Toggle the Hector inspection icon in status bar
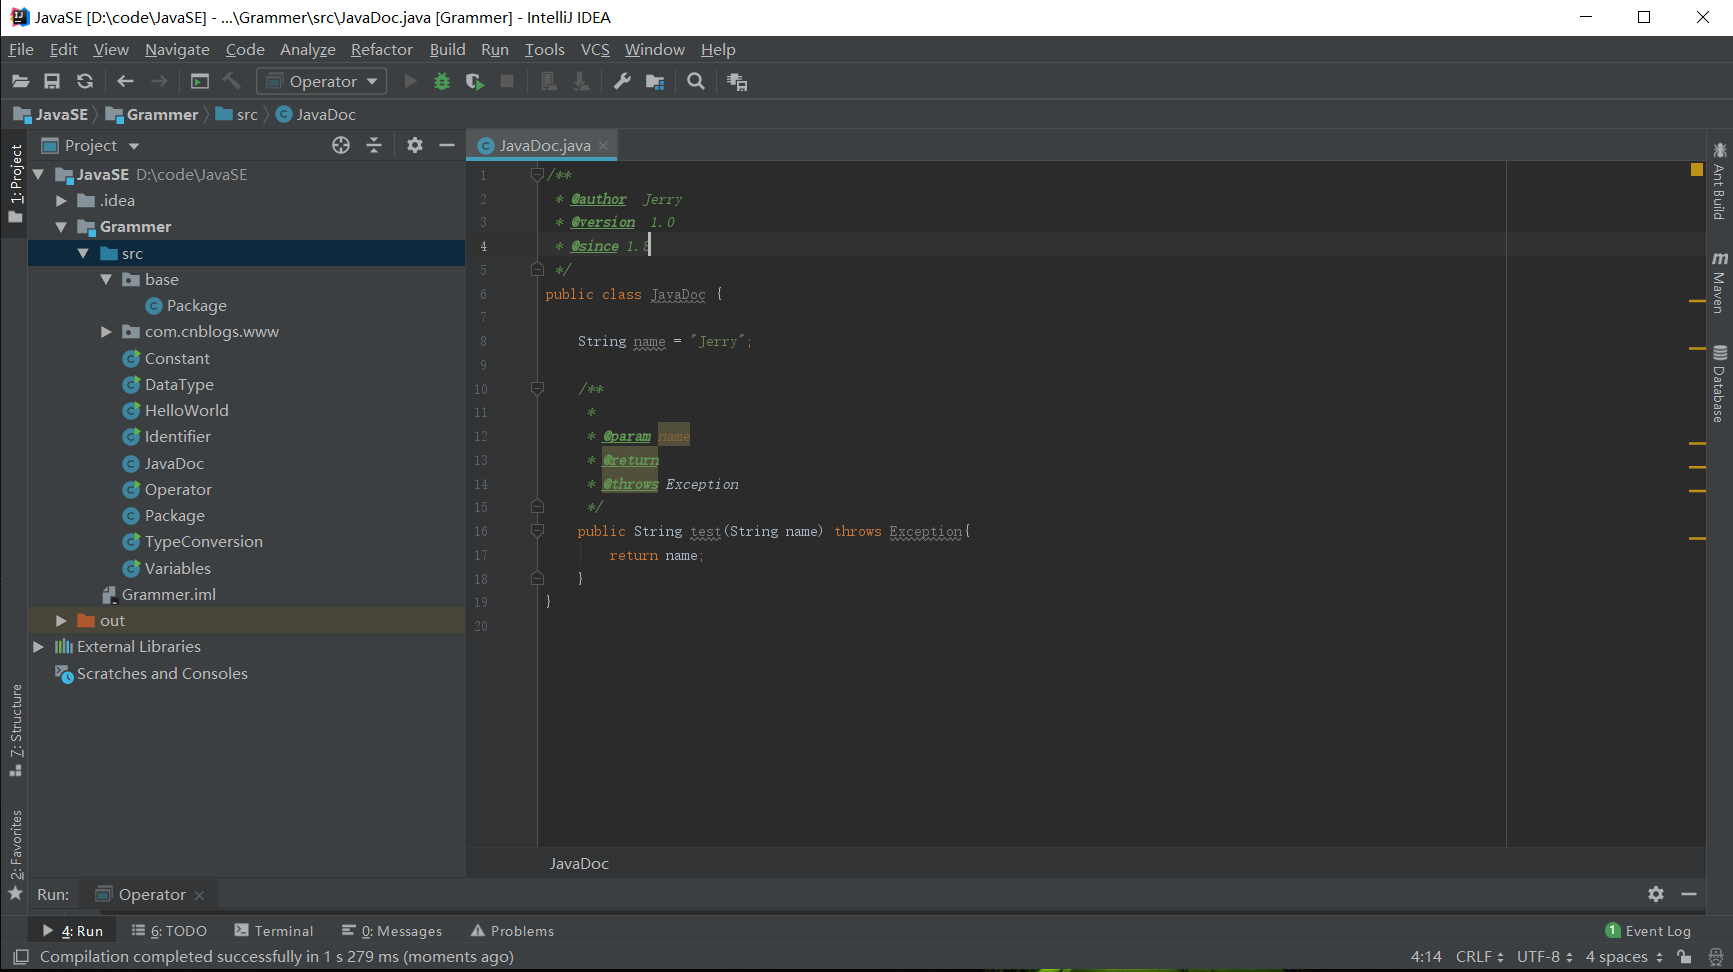This screenshot has height=972, width=1733. coord(1716,957)
